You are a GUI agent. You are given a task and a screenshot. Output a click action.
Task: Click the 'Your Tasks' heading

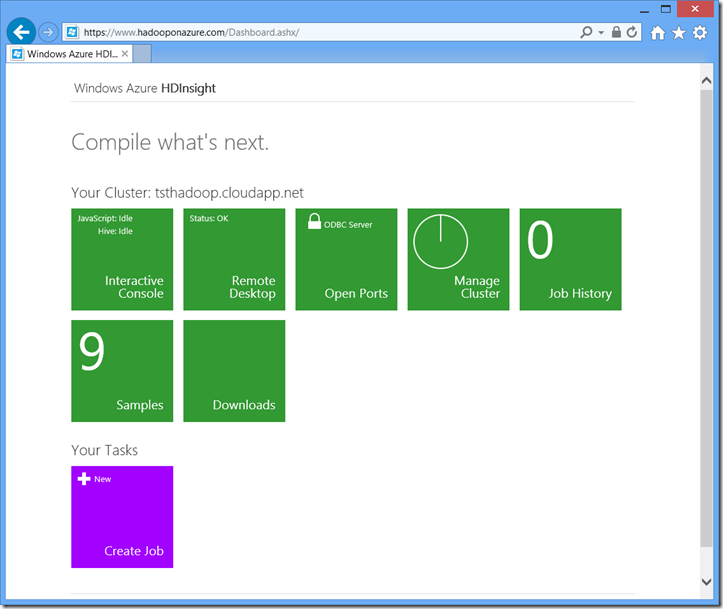tap(104, 450)
